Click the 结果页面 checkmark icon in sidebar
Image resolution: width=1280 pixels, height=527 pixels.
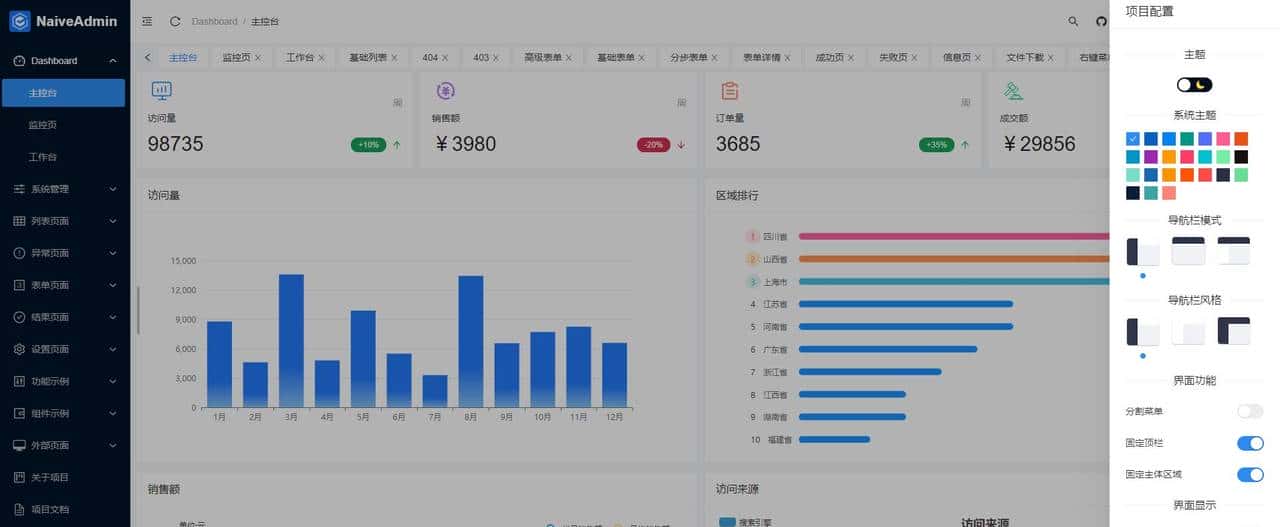(x=19, y=317)
